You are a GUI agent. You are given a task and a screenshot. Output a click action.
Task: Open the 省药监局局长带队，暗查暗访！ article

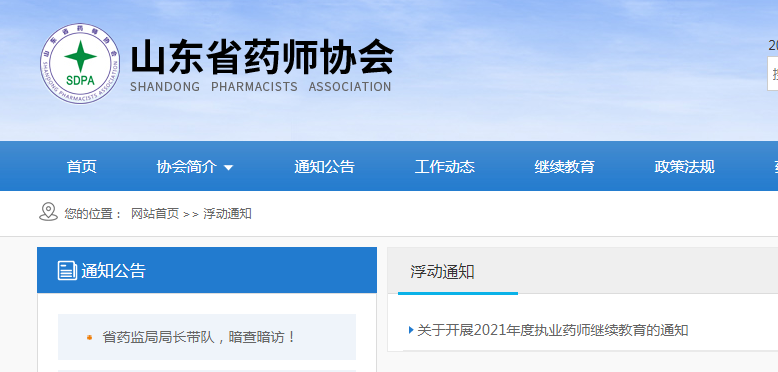199,337
